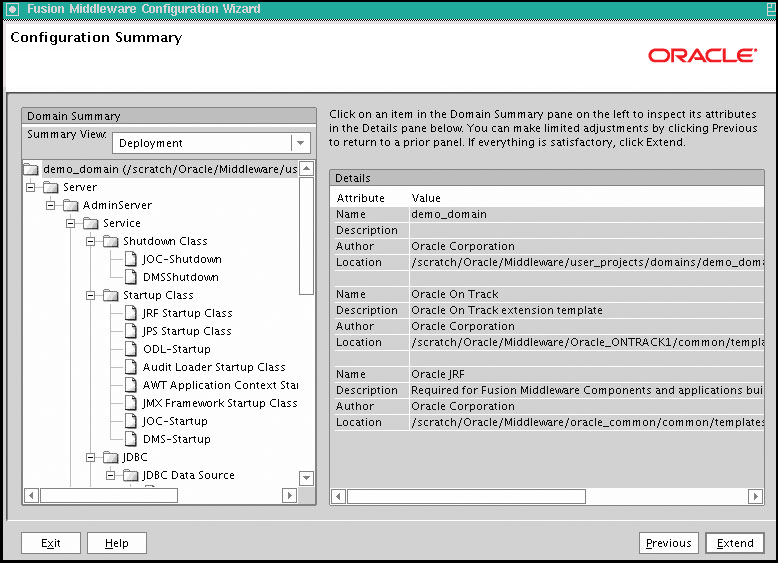
Task: Click the Audit Loader Startup Class document icon
Action: [131, 367]
